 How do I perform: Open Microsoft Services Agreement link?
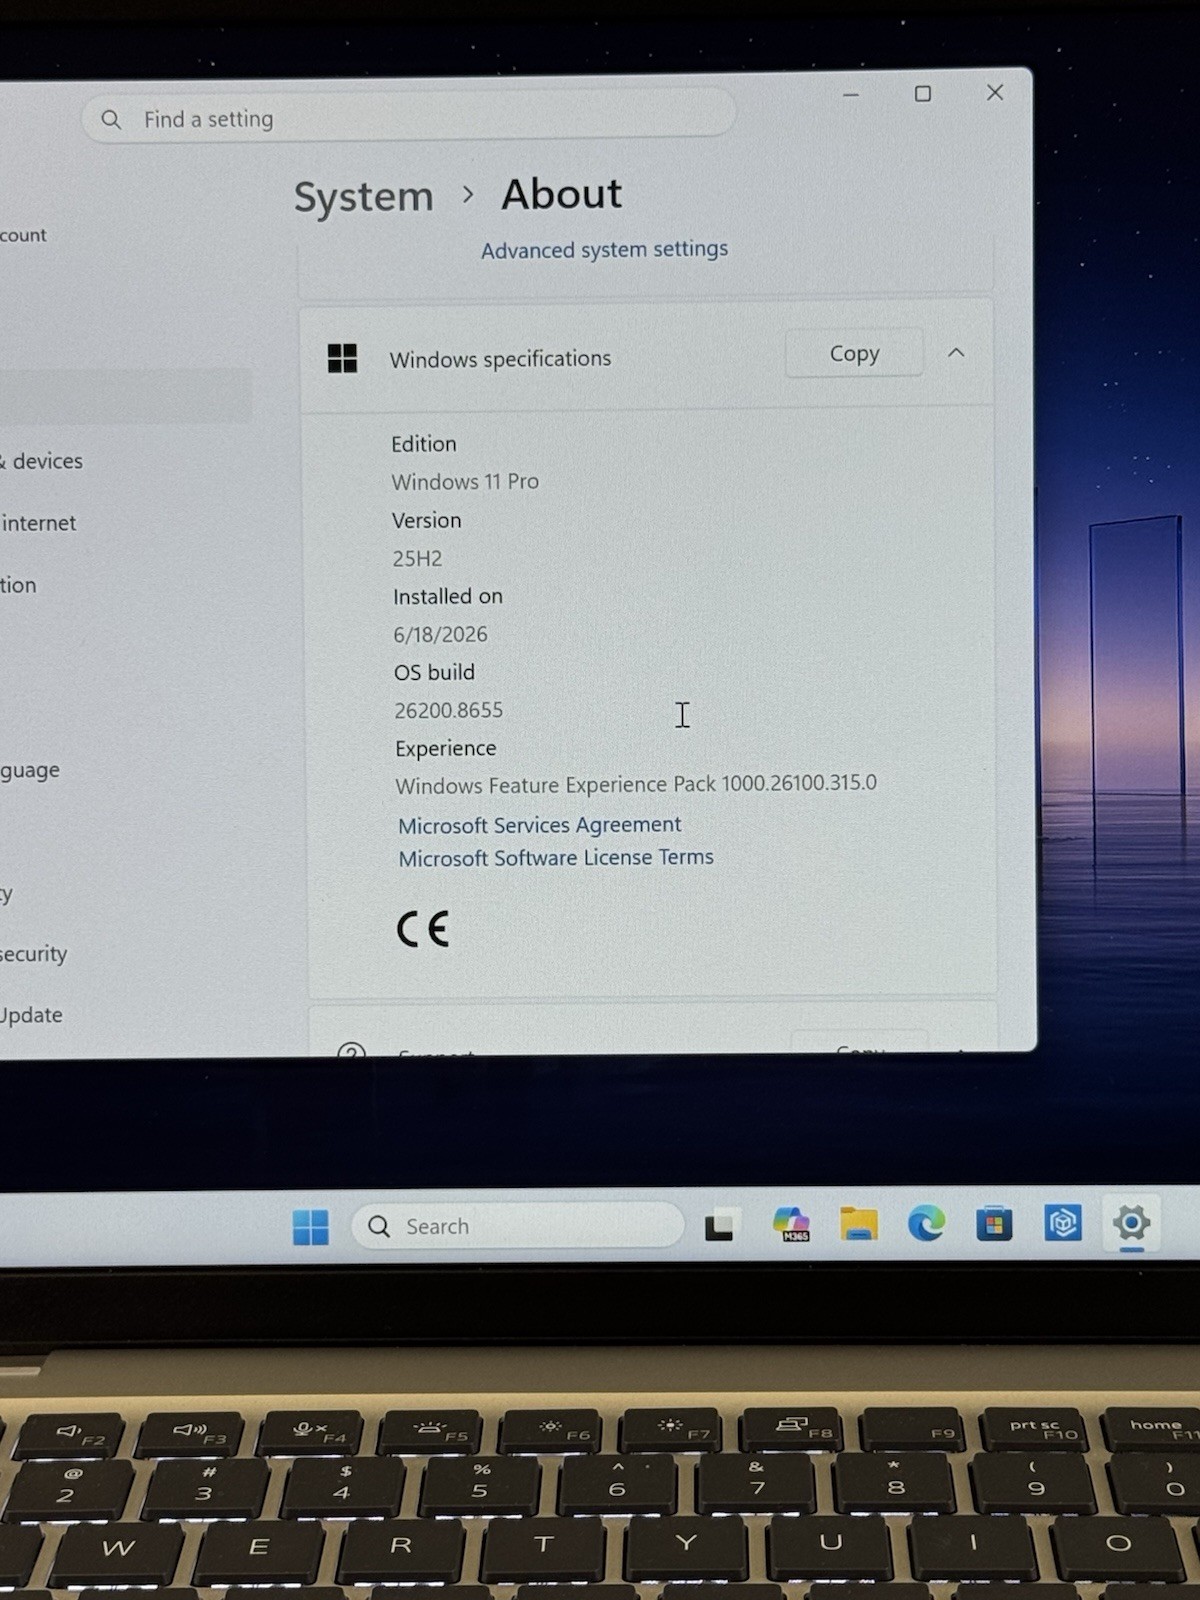pos(540,825)
